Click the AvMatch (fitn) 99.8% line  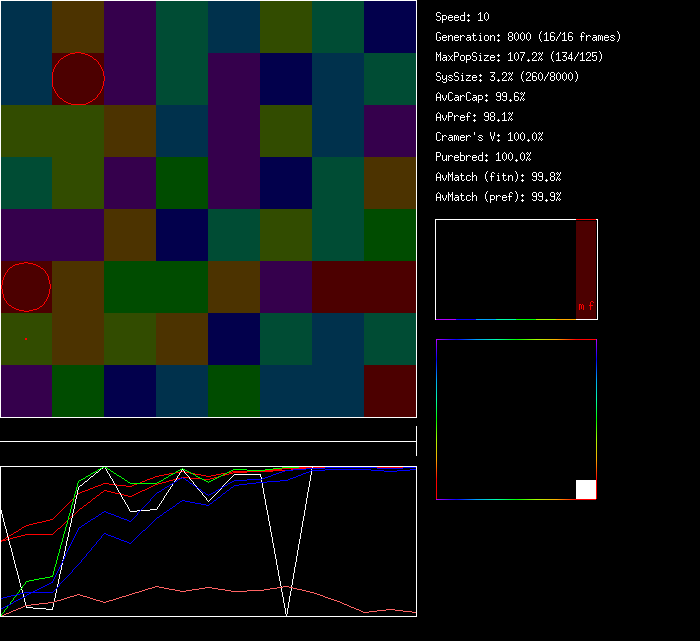[498, 177]
